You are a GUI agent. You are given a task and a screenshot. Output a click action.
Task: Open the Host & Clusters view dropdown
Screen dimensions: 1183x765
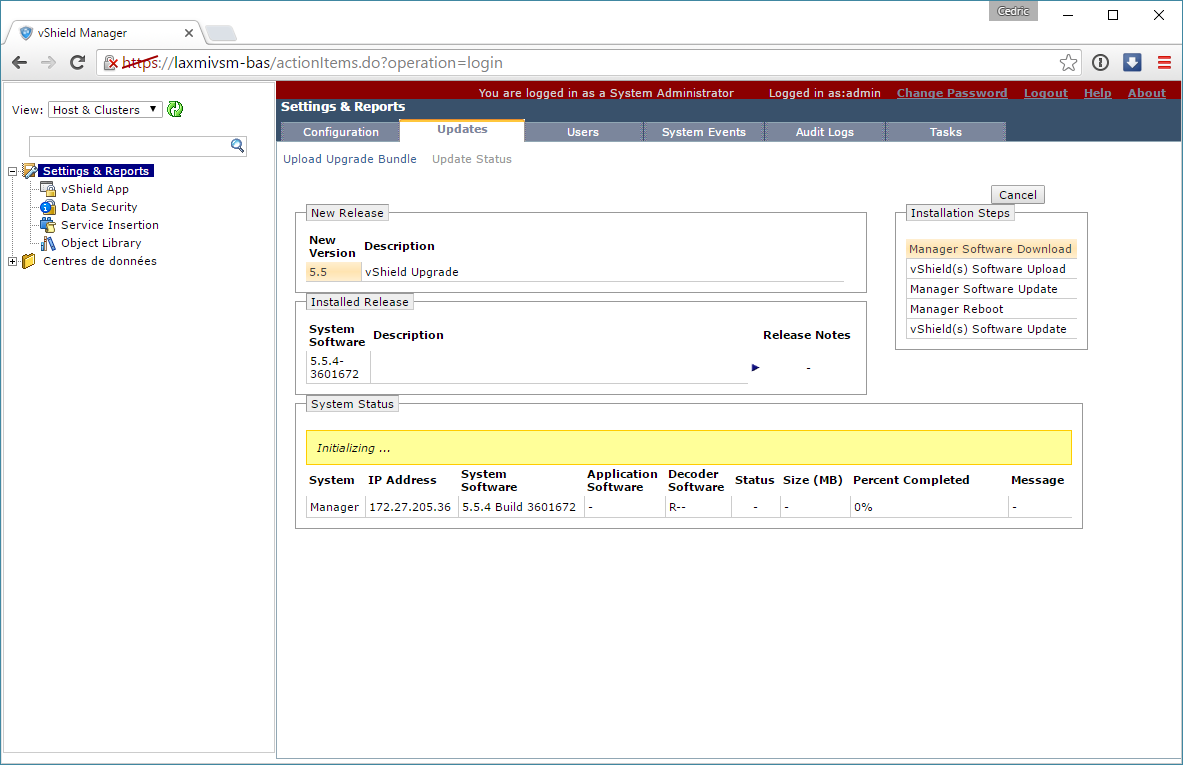(106, 109)
